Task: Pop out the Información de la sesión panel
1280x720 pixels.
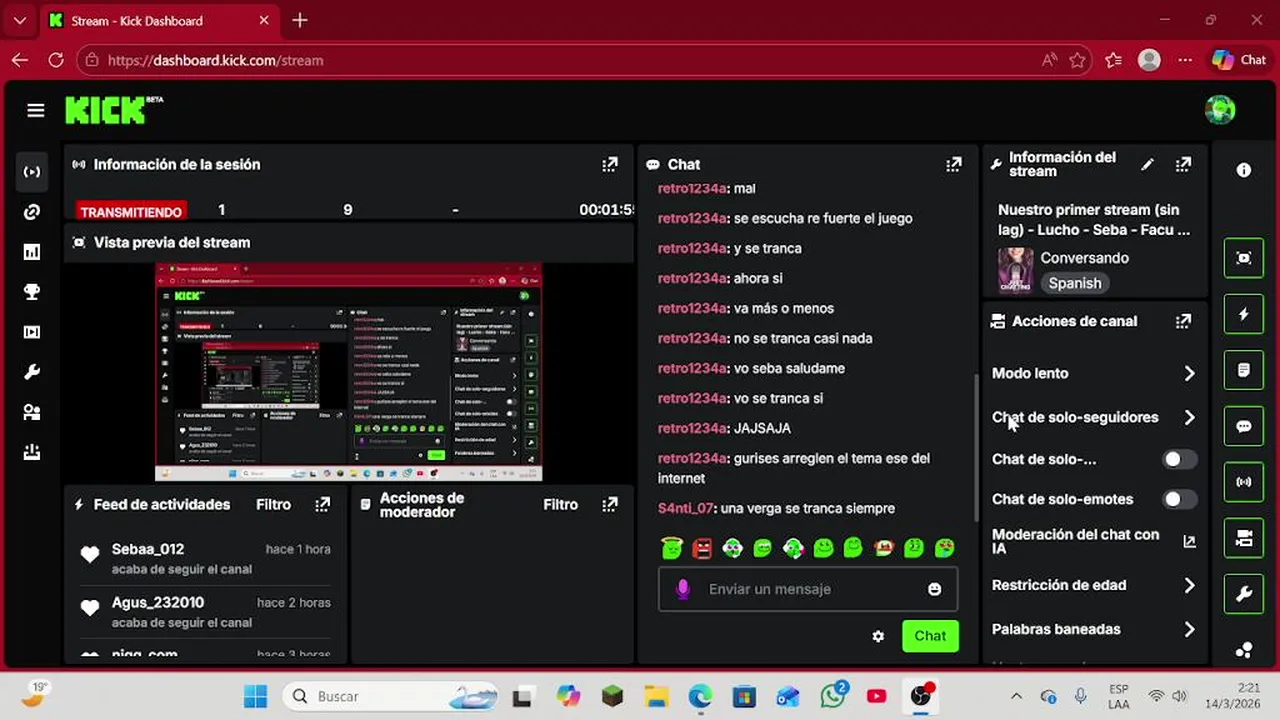Action: click(610, 164)
